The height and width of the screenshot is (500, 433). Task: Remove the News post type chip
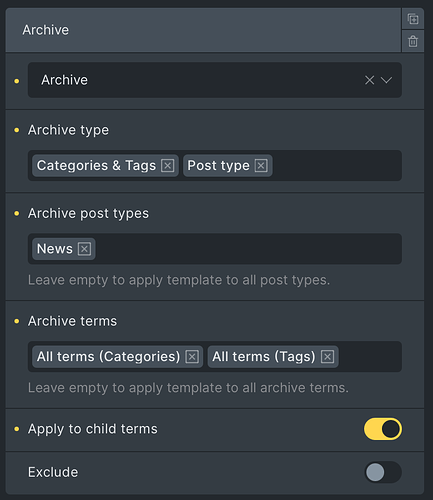(84, 249)
